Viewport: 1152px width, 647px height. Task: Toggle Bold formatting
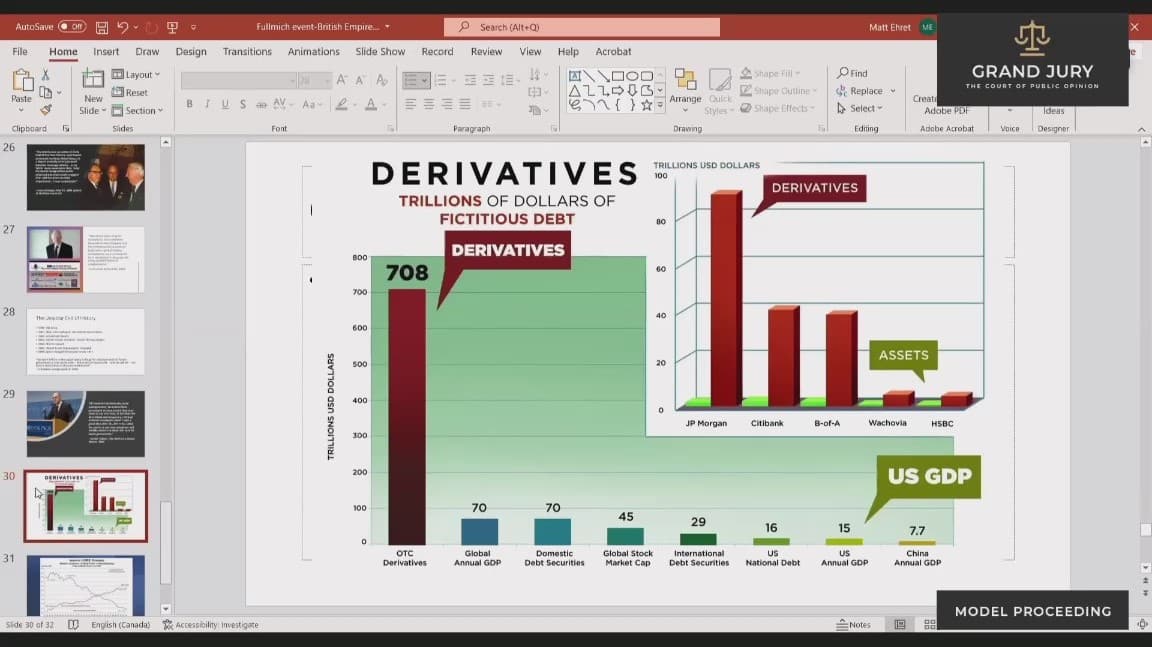(189, 104)
